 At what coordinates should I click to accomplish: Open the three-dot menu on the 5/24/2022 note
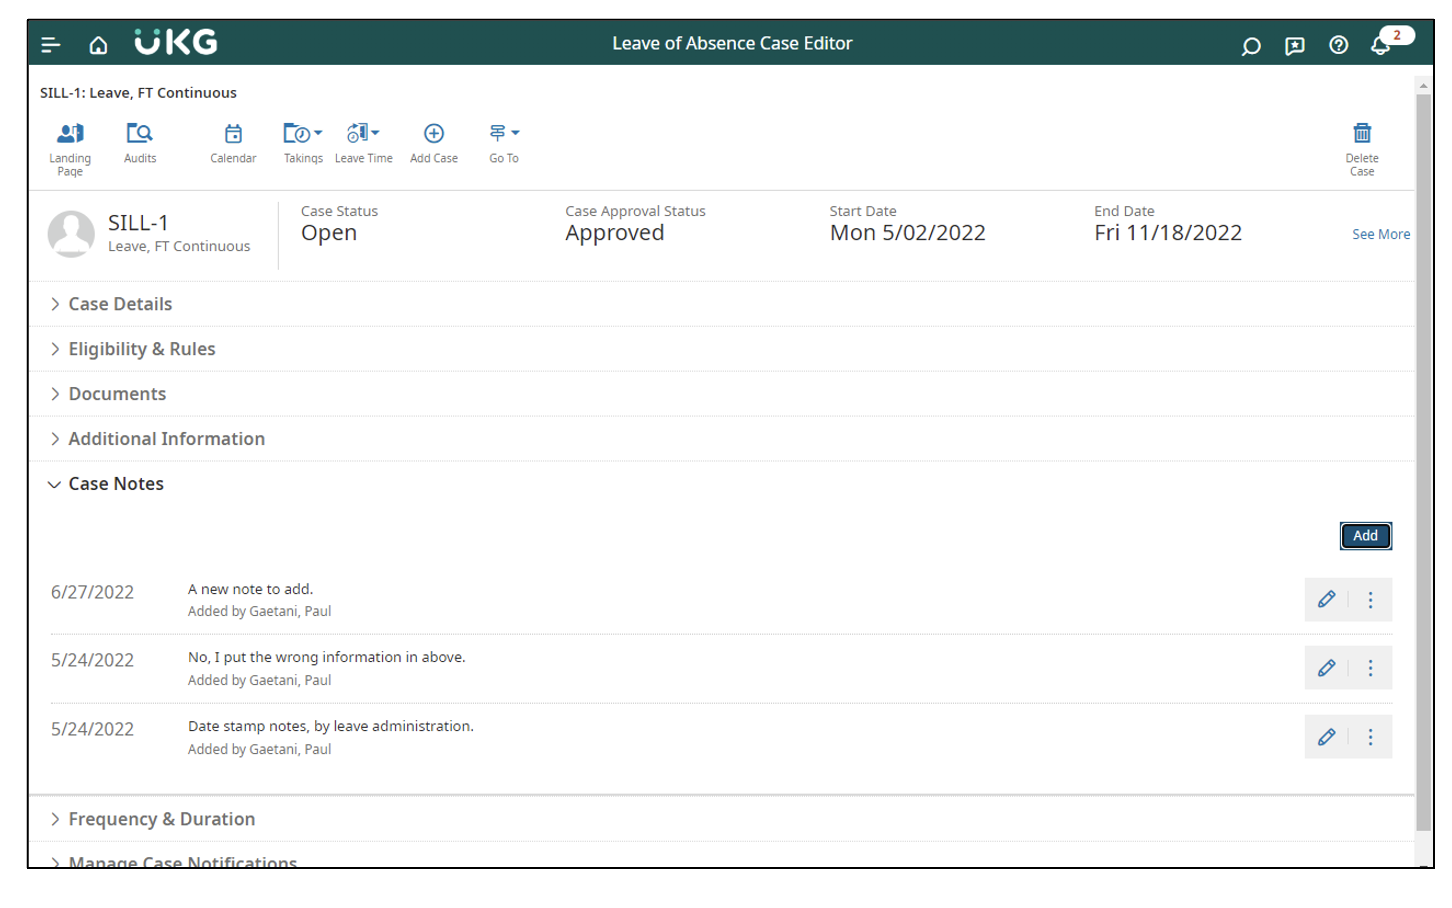pos(1370,667)
